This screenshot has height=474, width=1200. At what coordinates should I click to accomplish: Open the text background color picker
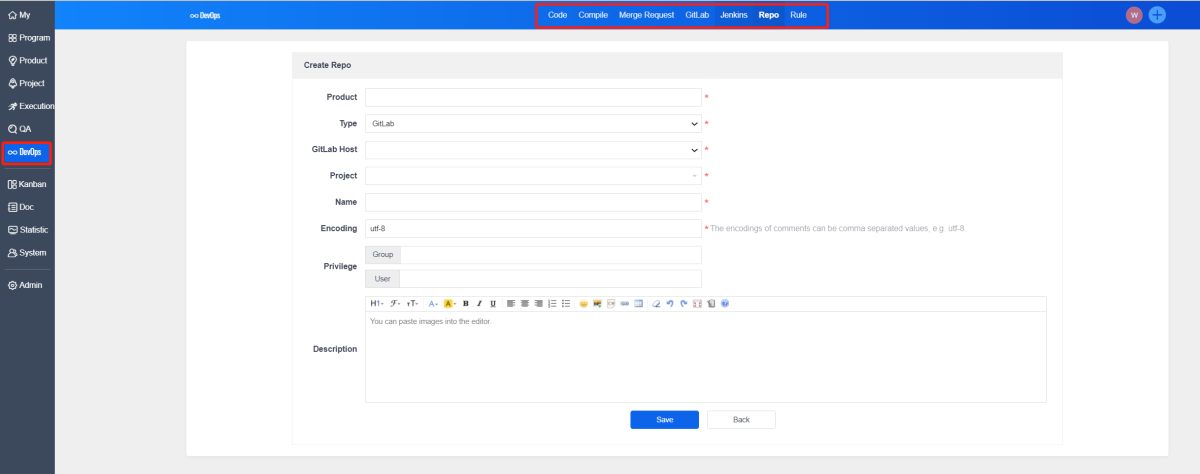(449, 303)
